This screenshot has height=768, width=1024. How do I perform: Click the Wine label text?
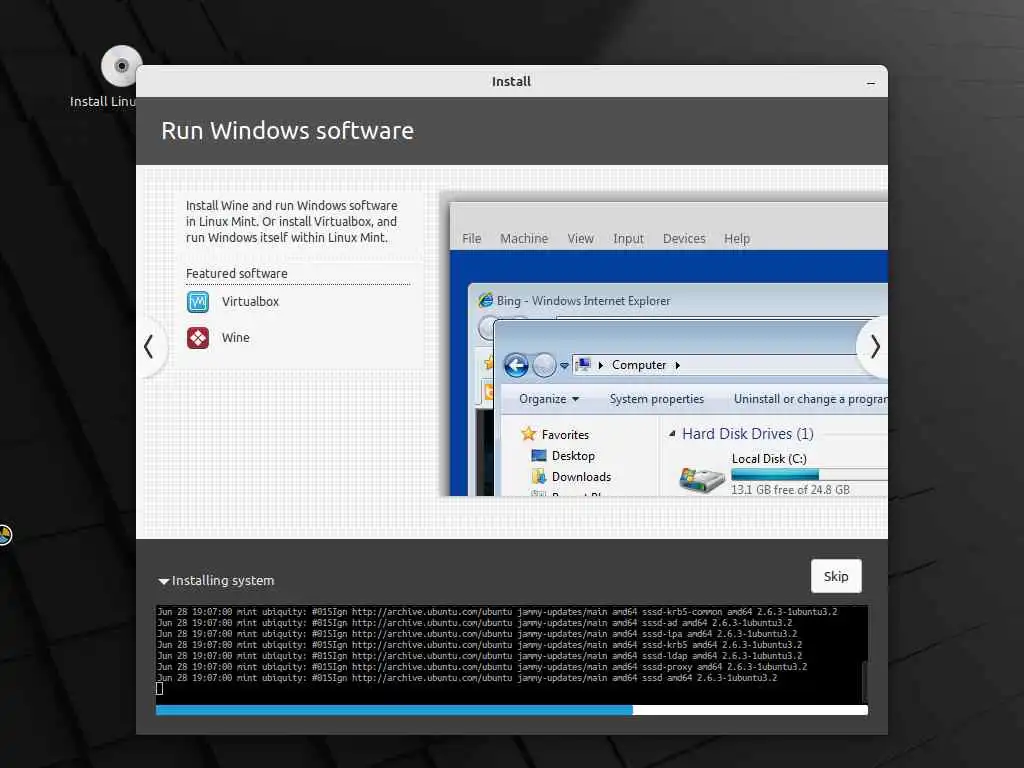click(x=235, y=338)
